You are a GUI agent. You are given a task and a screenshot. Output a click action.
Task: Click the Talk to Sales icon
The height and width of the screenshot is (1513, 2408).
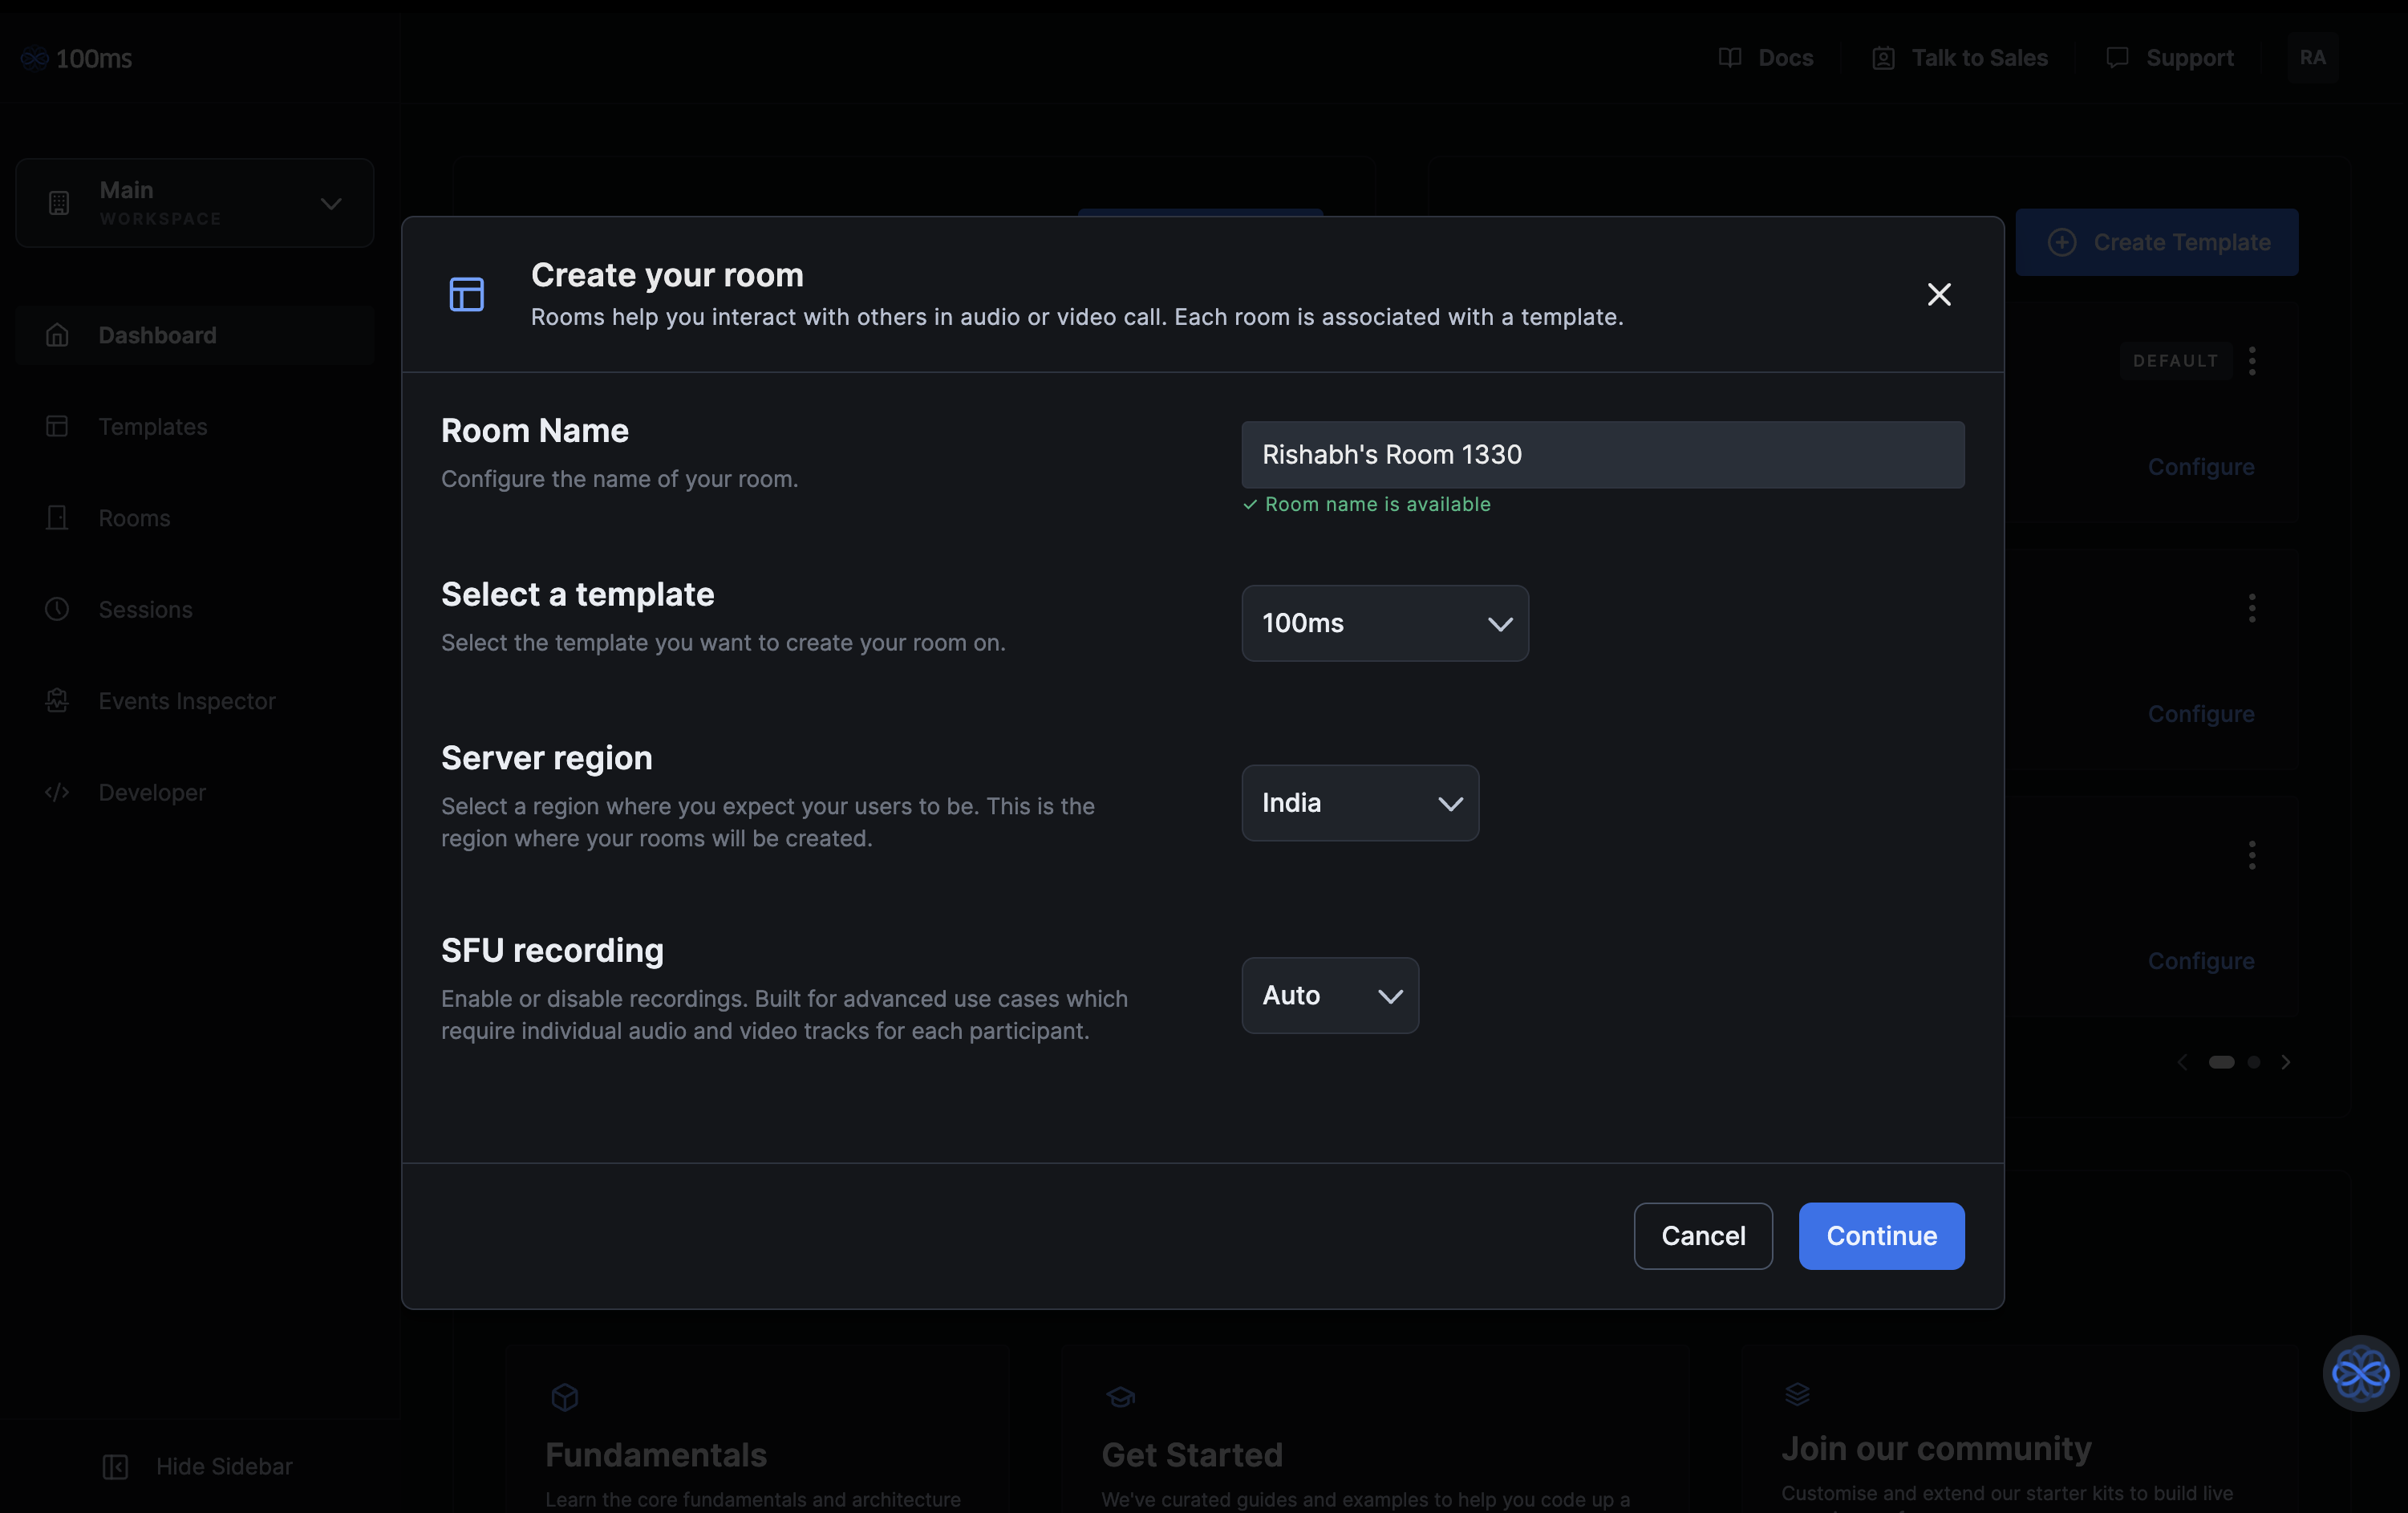(1883, 58)
